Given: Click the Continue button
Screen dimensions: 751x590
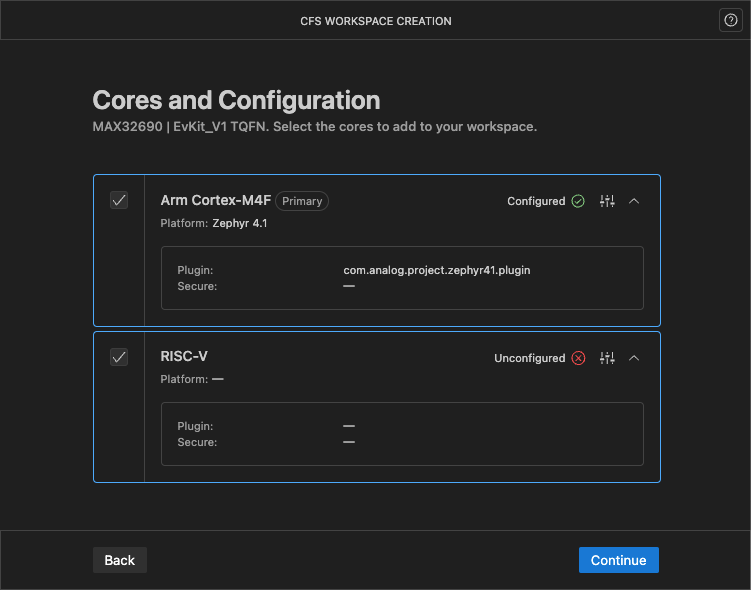Looking at the screenshot, I should click(x=618, y=560).
